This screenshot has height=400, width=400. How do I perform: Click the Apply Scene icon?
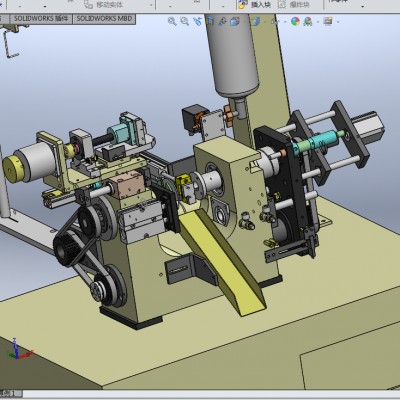tap(308, 22)
